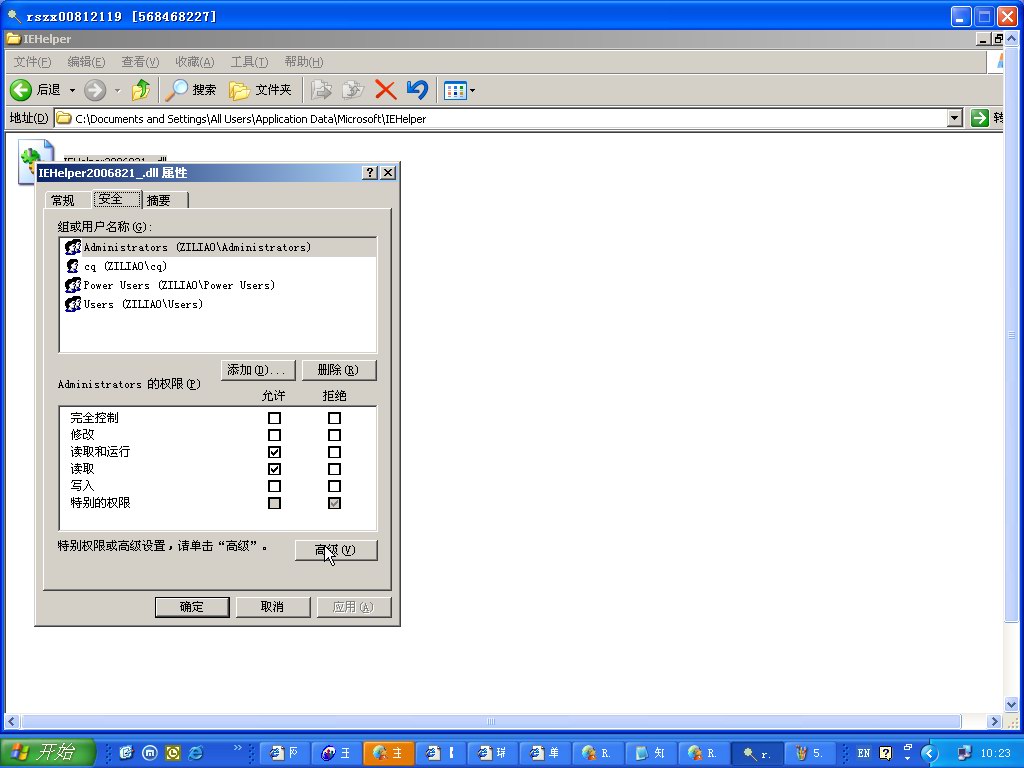Click the Back arrow in the Explorer toolbar
Image resolution: width=1024 pixels, height=768 pixels.
(x=21, y=89)
